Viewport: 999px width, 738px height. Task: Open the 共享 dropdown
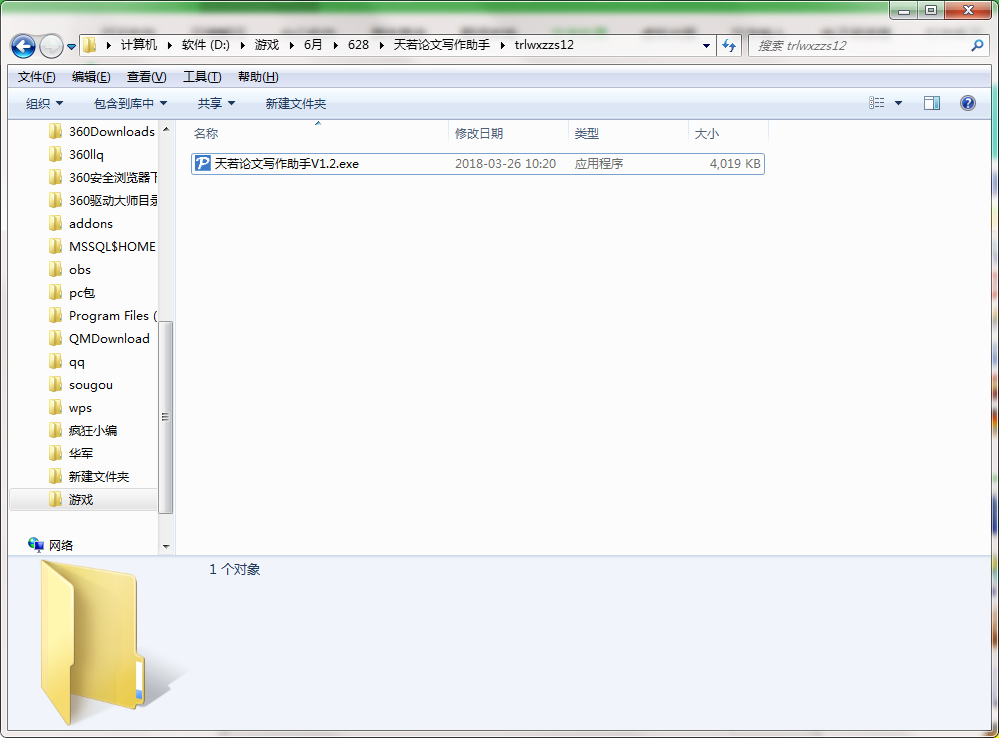point(216,103)
